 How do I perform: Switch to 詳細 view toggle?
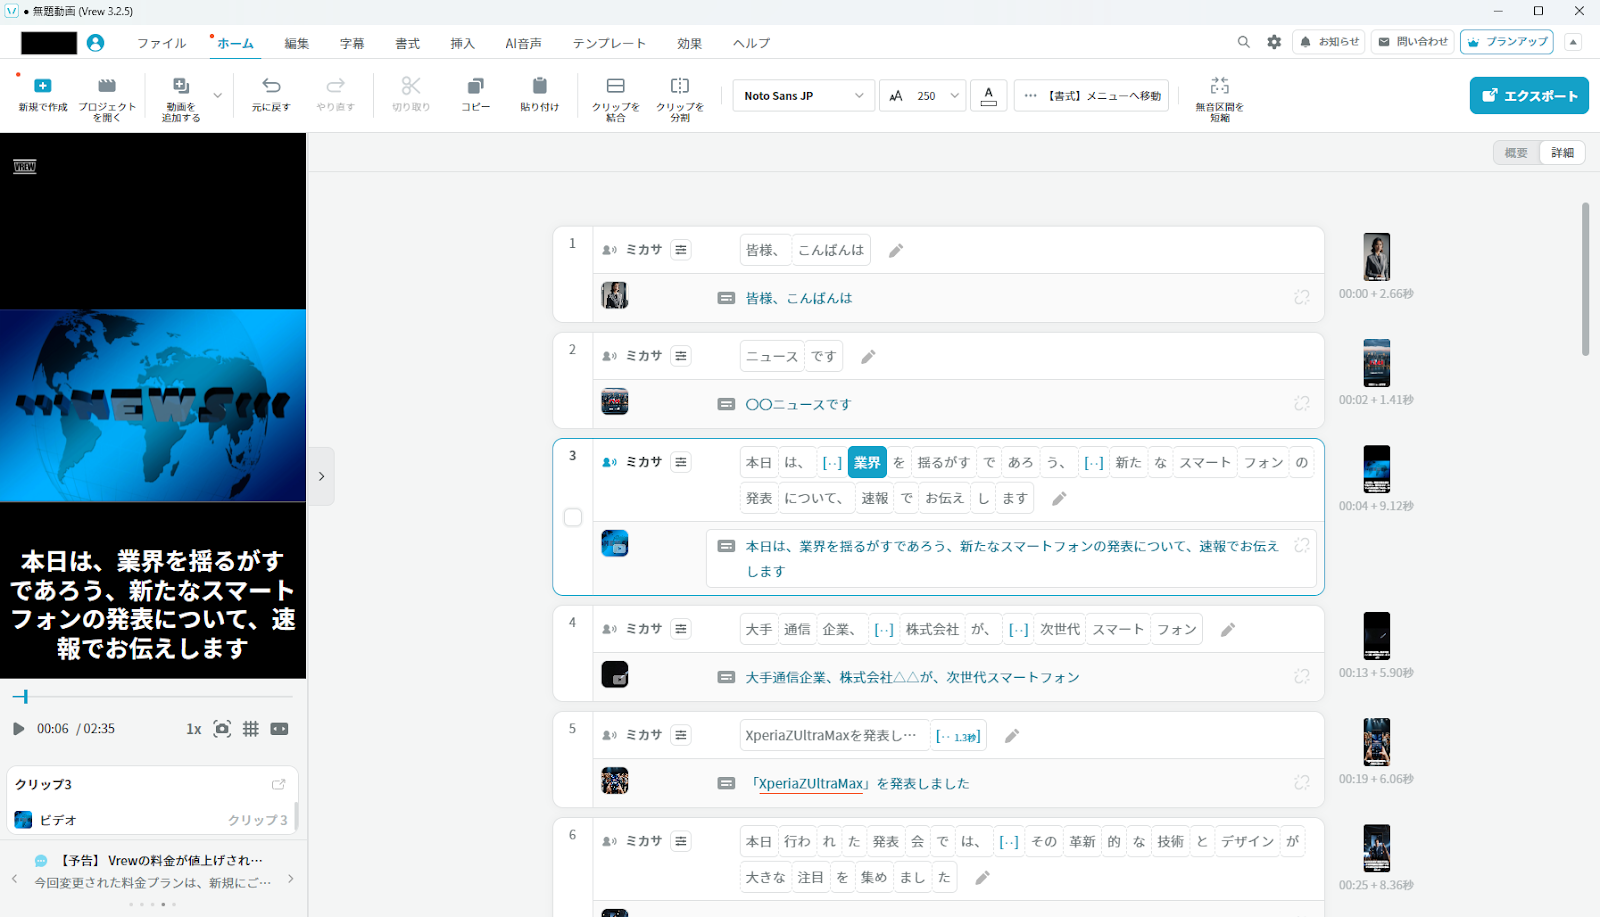pos(1562,153)
